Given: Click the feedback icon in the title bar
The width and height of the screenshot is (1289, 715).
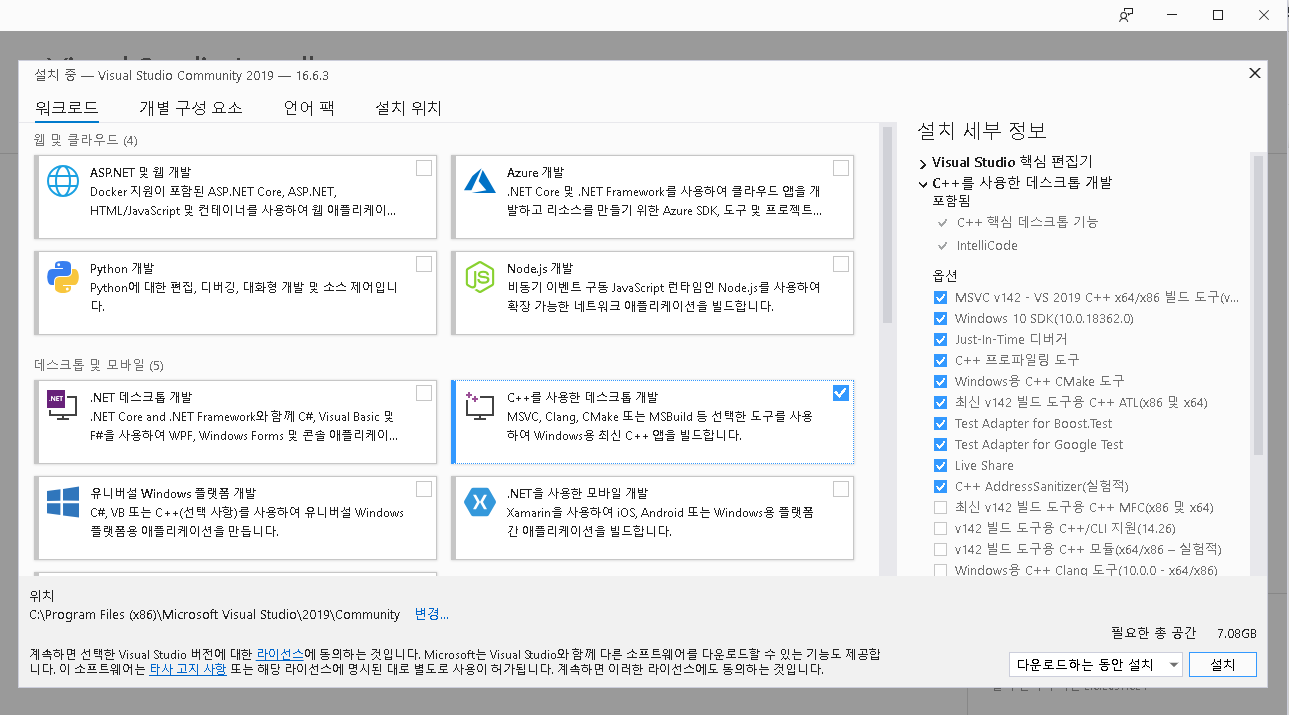Looking at the screenshot, I should click(x=1126, y=15).
